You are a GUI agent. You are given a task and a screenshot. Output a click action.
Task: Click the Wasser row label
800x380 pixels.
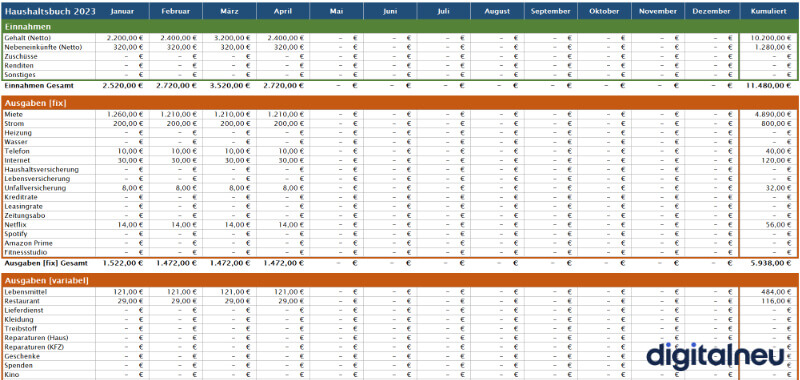[x=16, y=142]
